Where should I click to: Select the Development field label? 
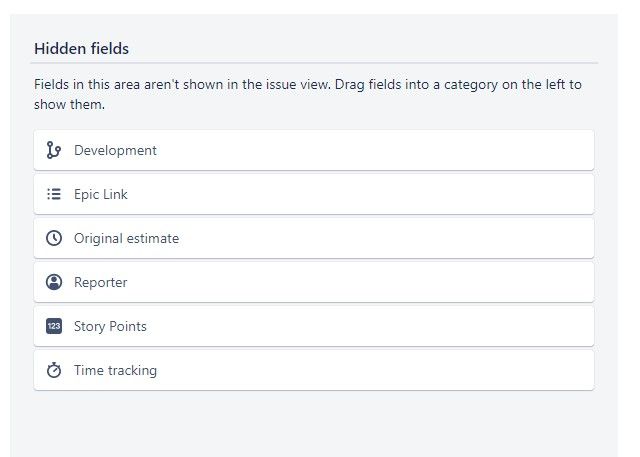[115, 151]
